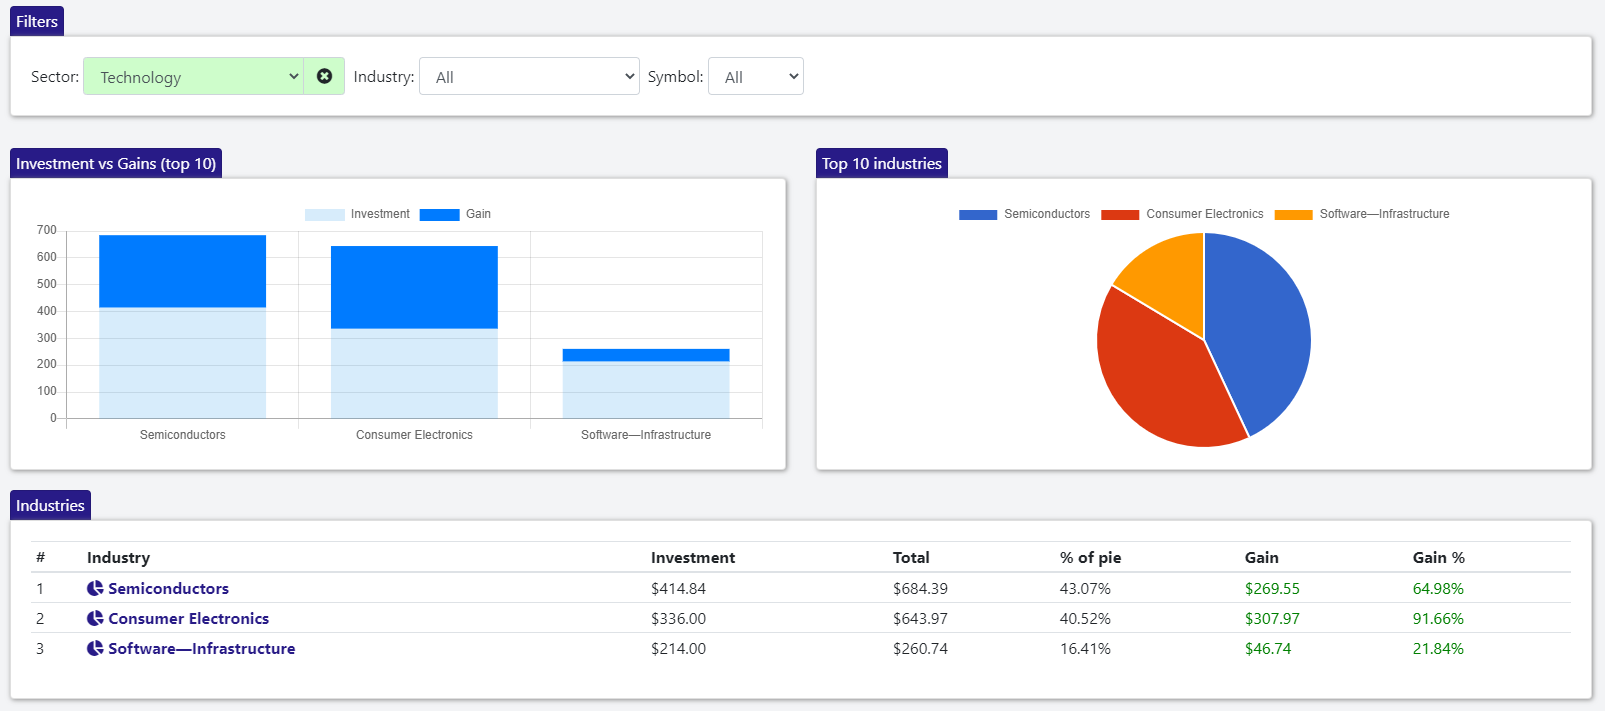This screenshot has width=1605, height=711.
Task: Click the $307.97 gain value
Action: point(1272,618)
